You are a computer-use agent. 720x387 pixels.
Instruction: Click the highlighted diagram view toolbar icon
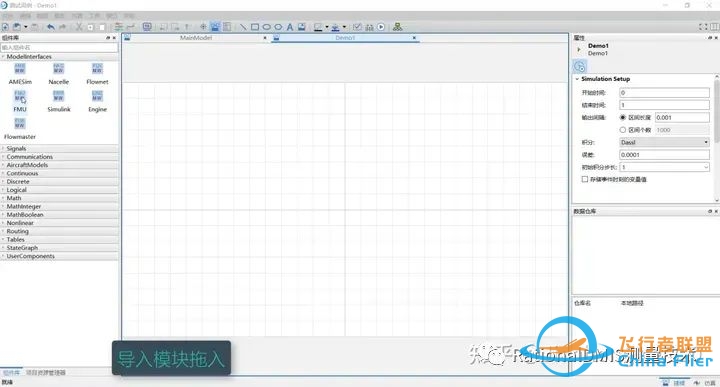[x=215, y=27]
